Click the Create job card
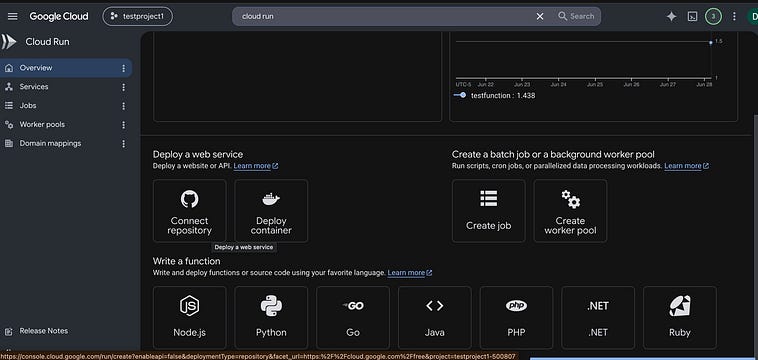Screen dimensions: 758x360 click(x=488, y=211)
